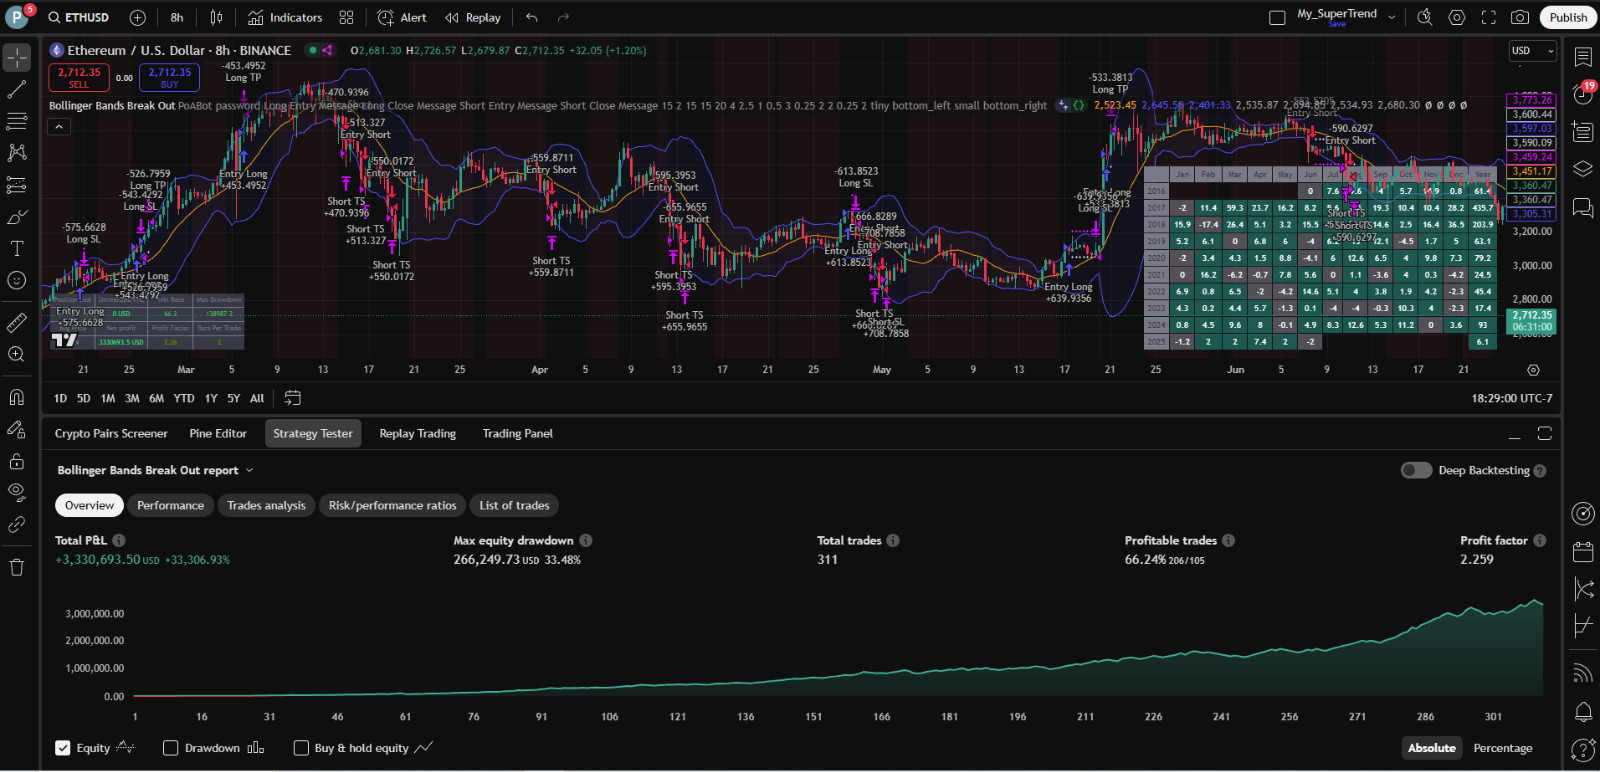Select the text annotation tool
This screenshot has height=772, width=1600.
click(x=17, y=248)
